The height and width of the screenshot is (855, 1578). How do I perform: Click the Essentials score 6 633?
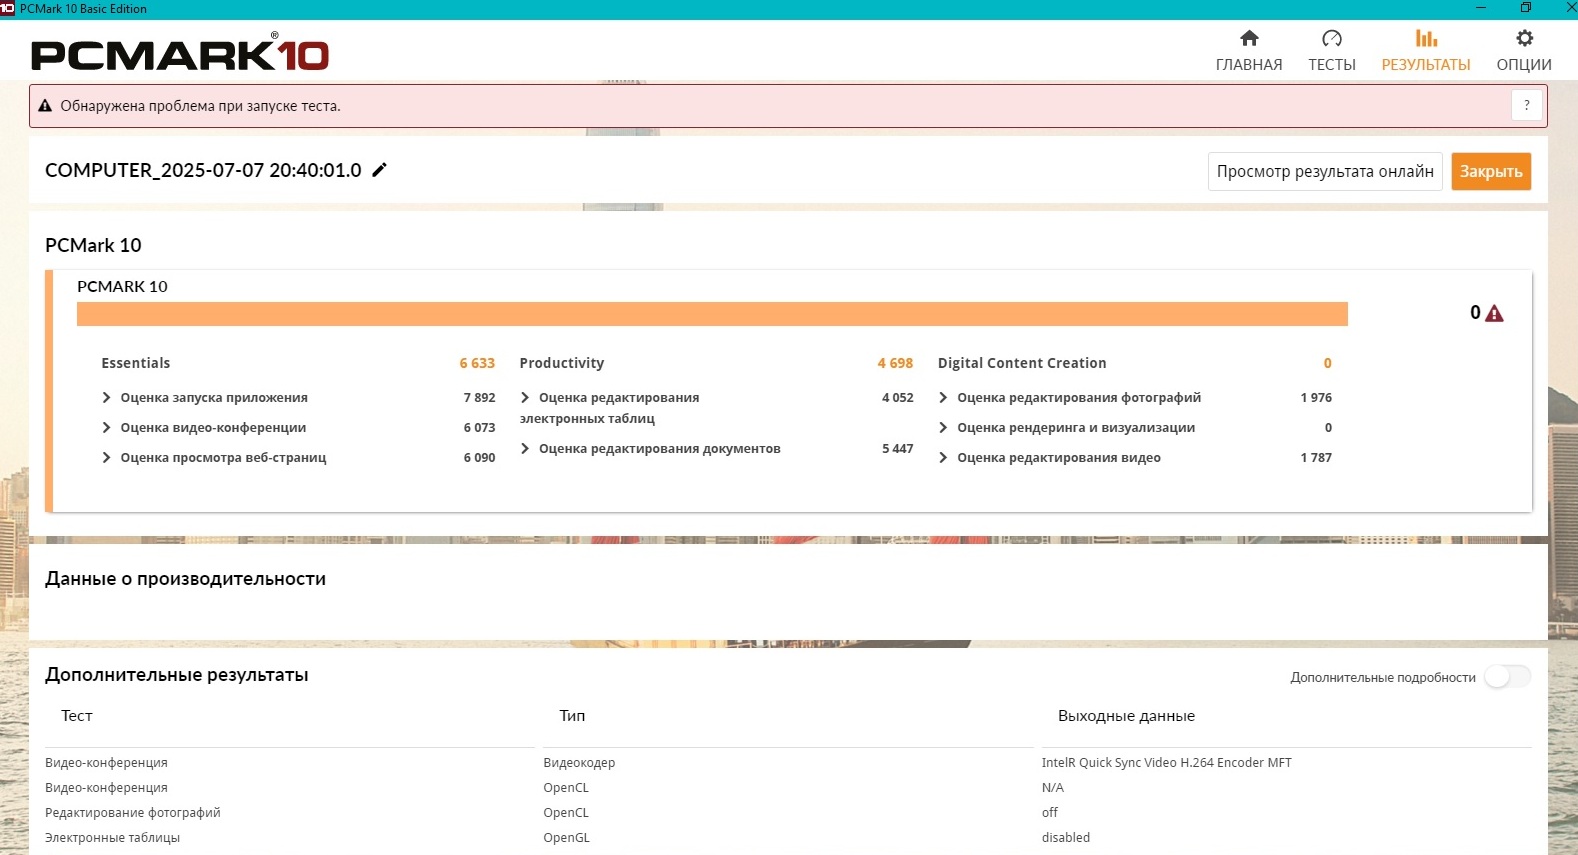477,363
